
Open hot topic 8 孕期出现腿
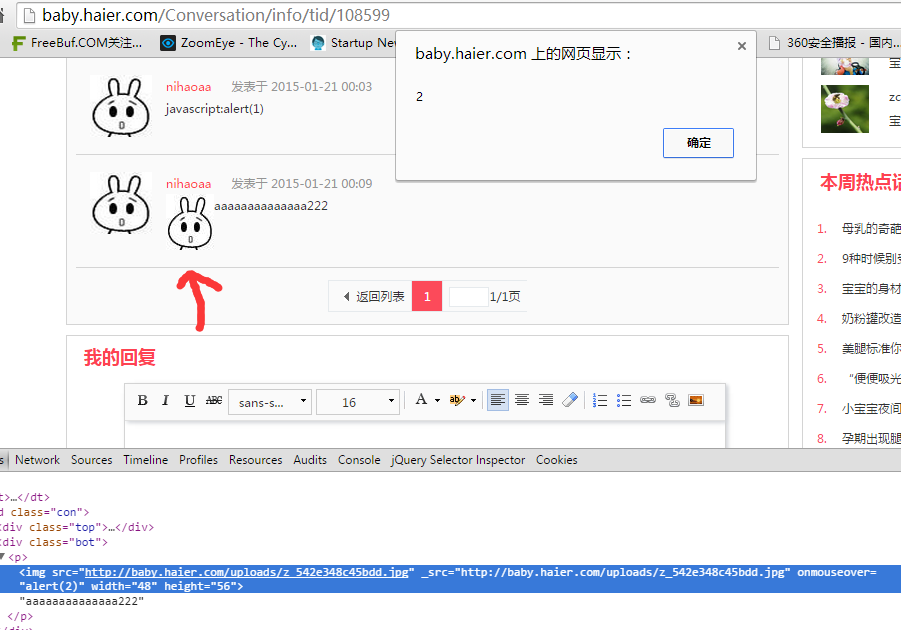[x=871, y=439]
